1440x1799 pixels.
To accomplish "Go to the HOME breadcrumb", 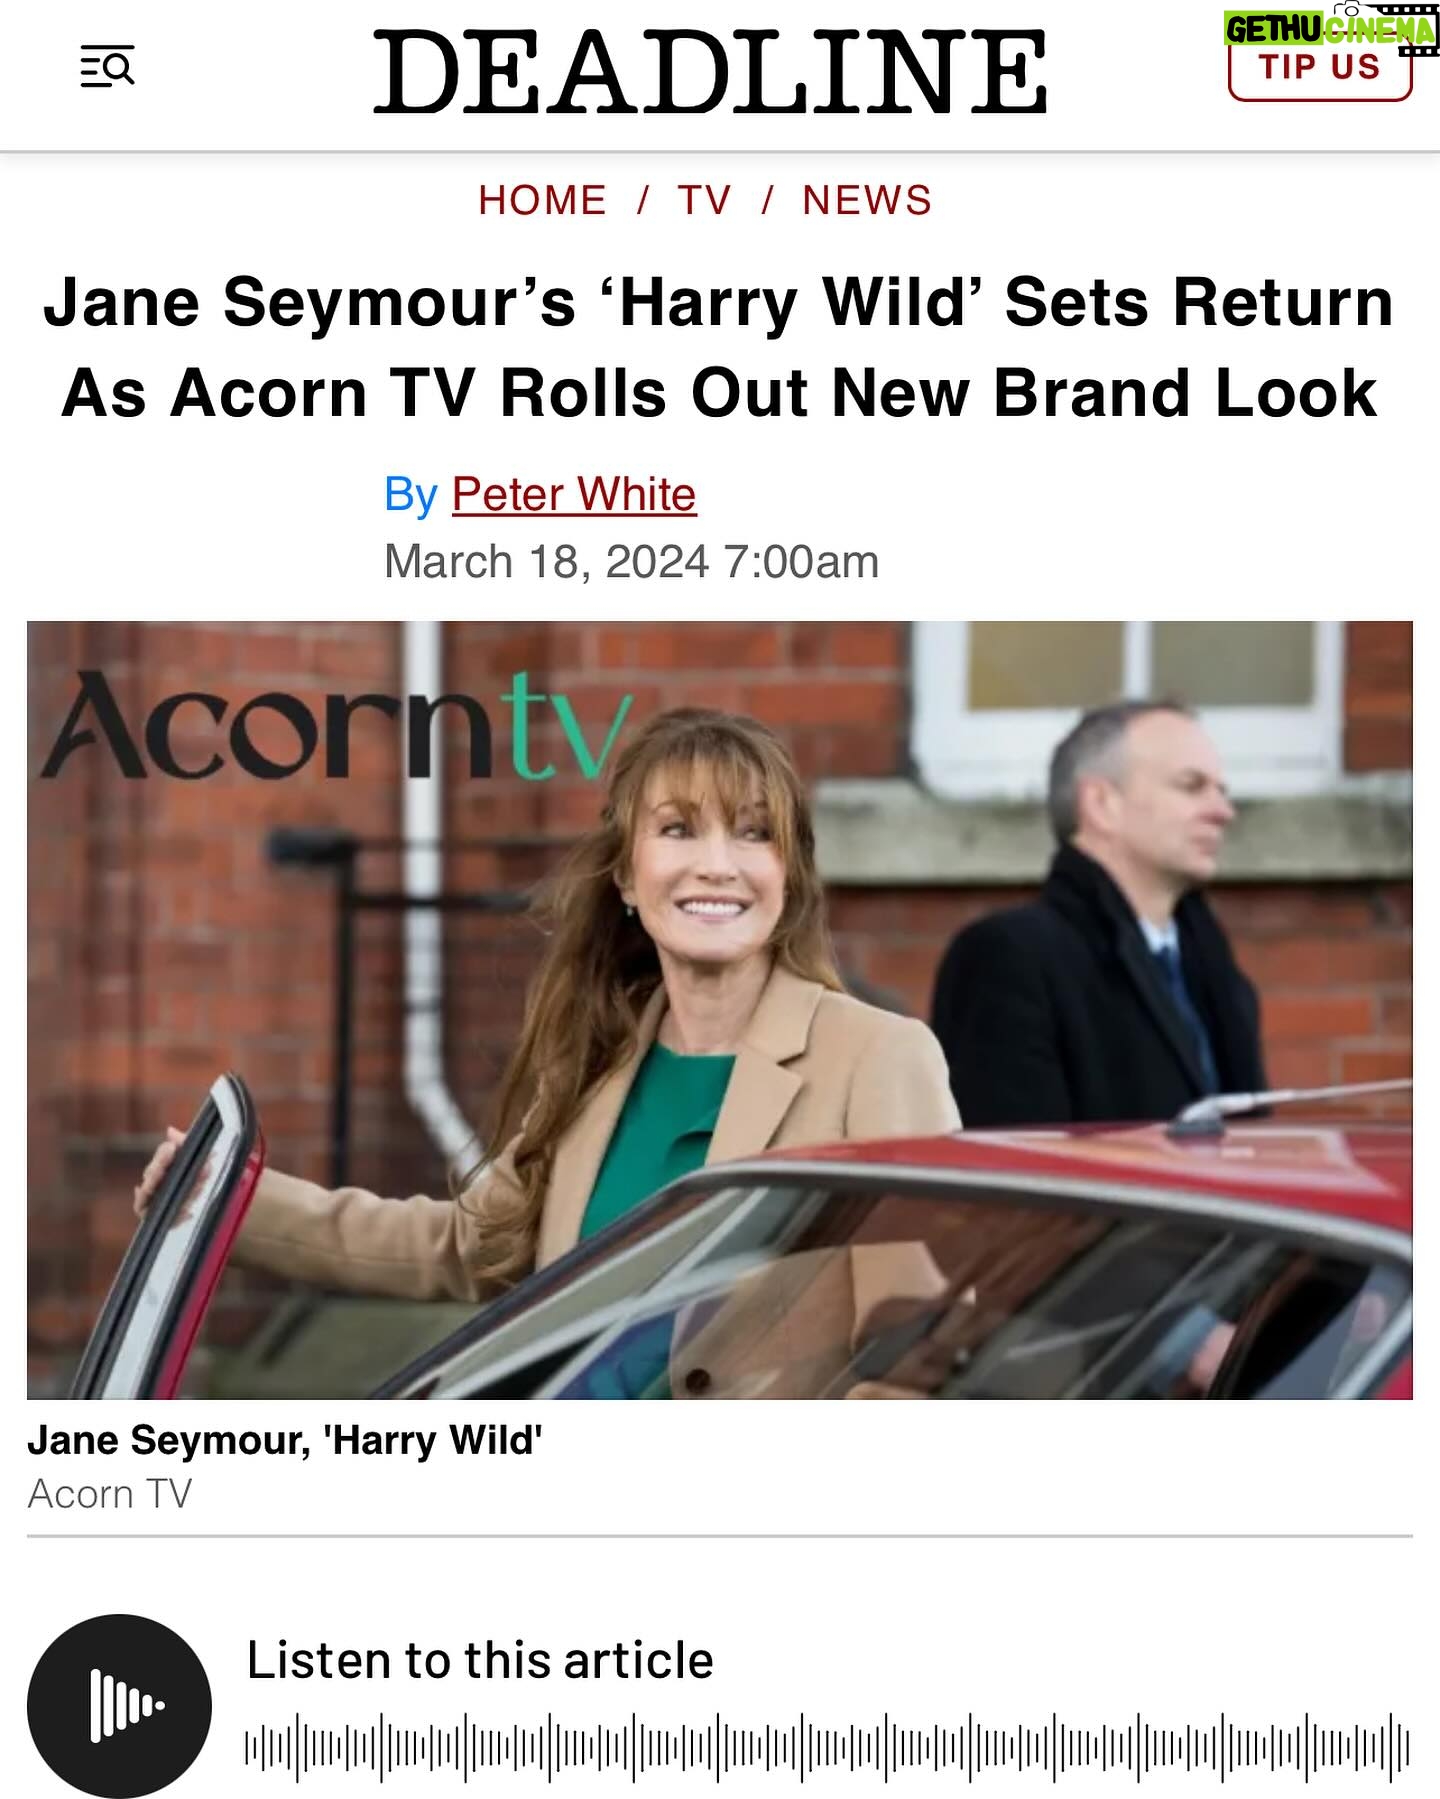I will 542,200.
